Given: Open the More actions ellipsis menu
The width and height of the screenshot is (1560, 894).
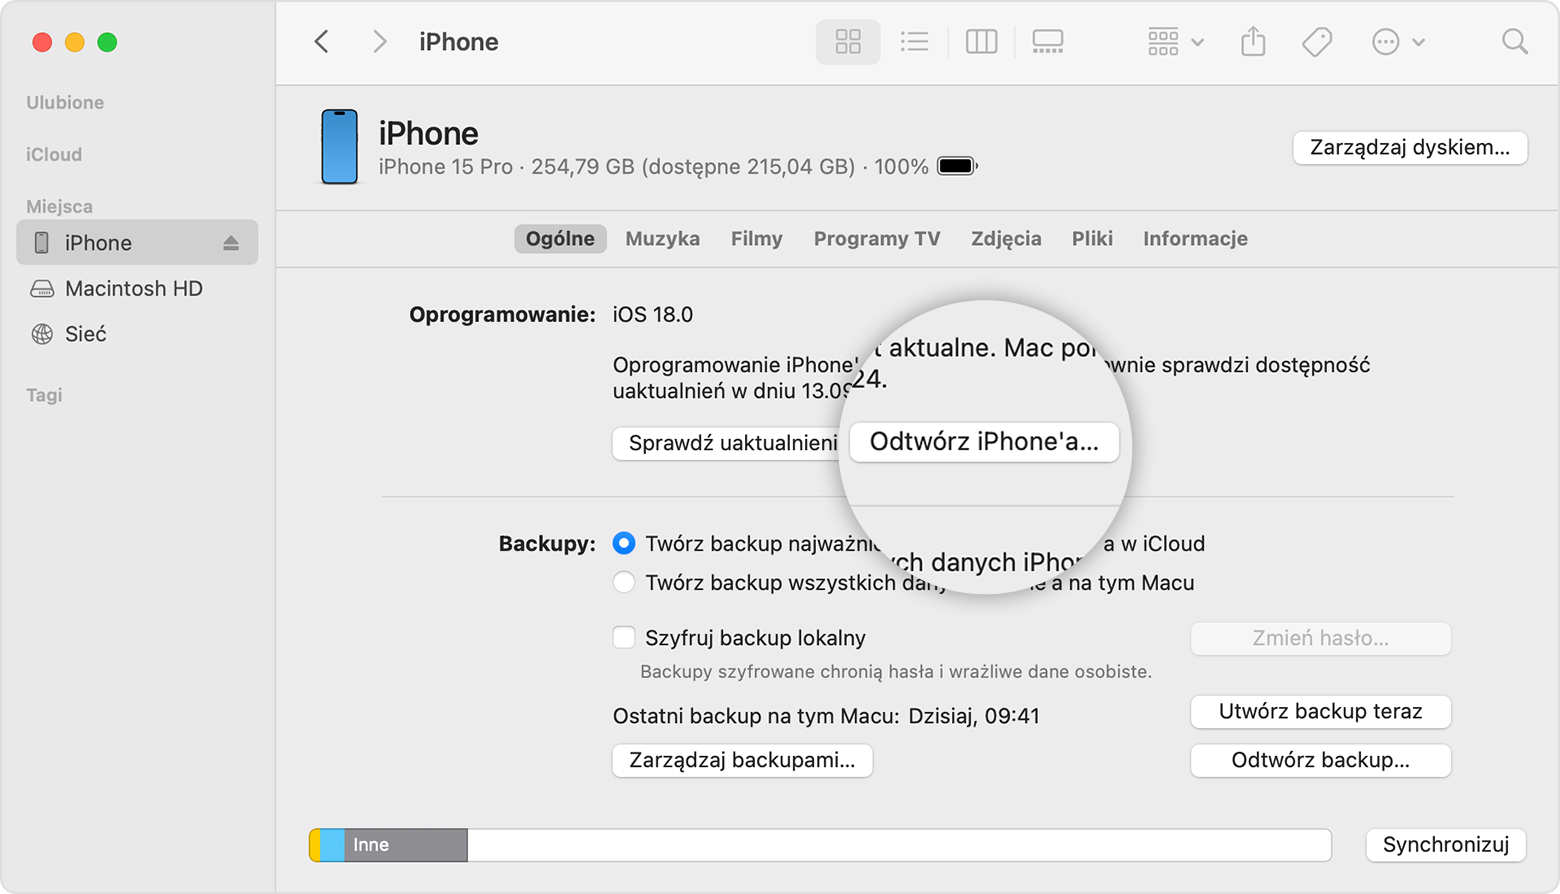Looking at the screenshot, I should click(x=1398, y=42).
